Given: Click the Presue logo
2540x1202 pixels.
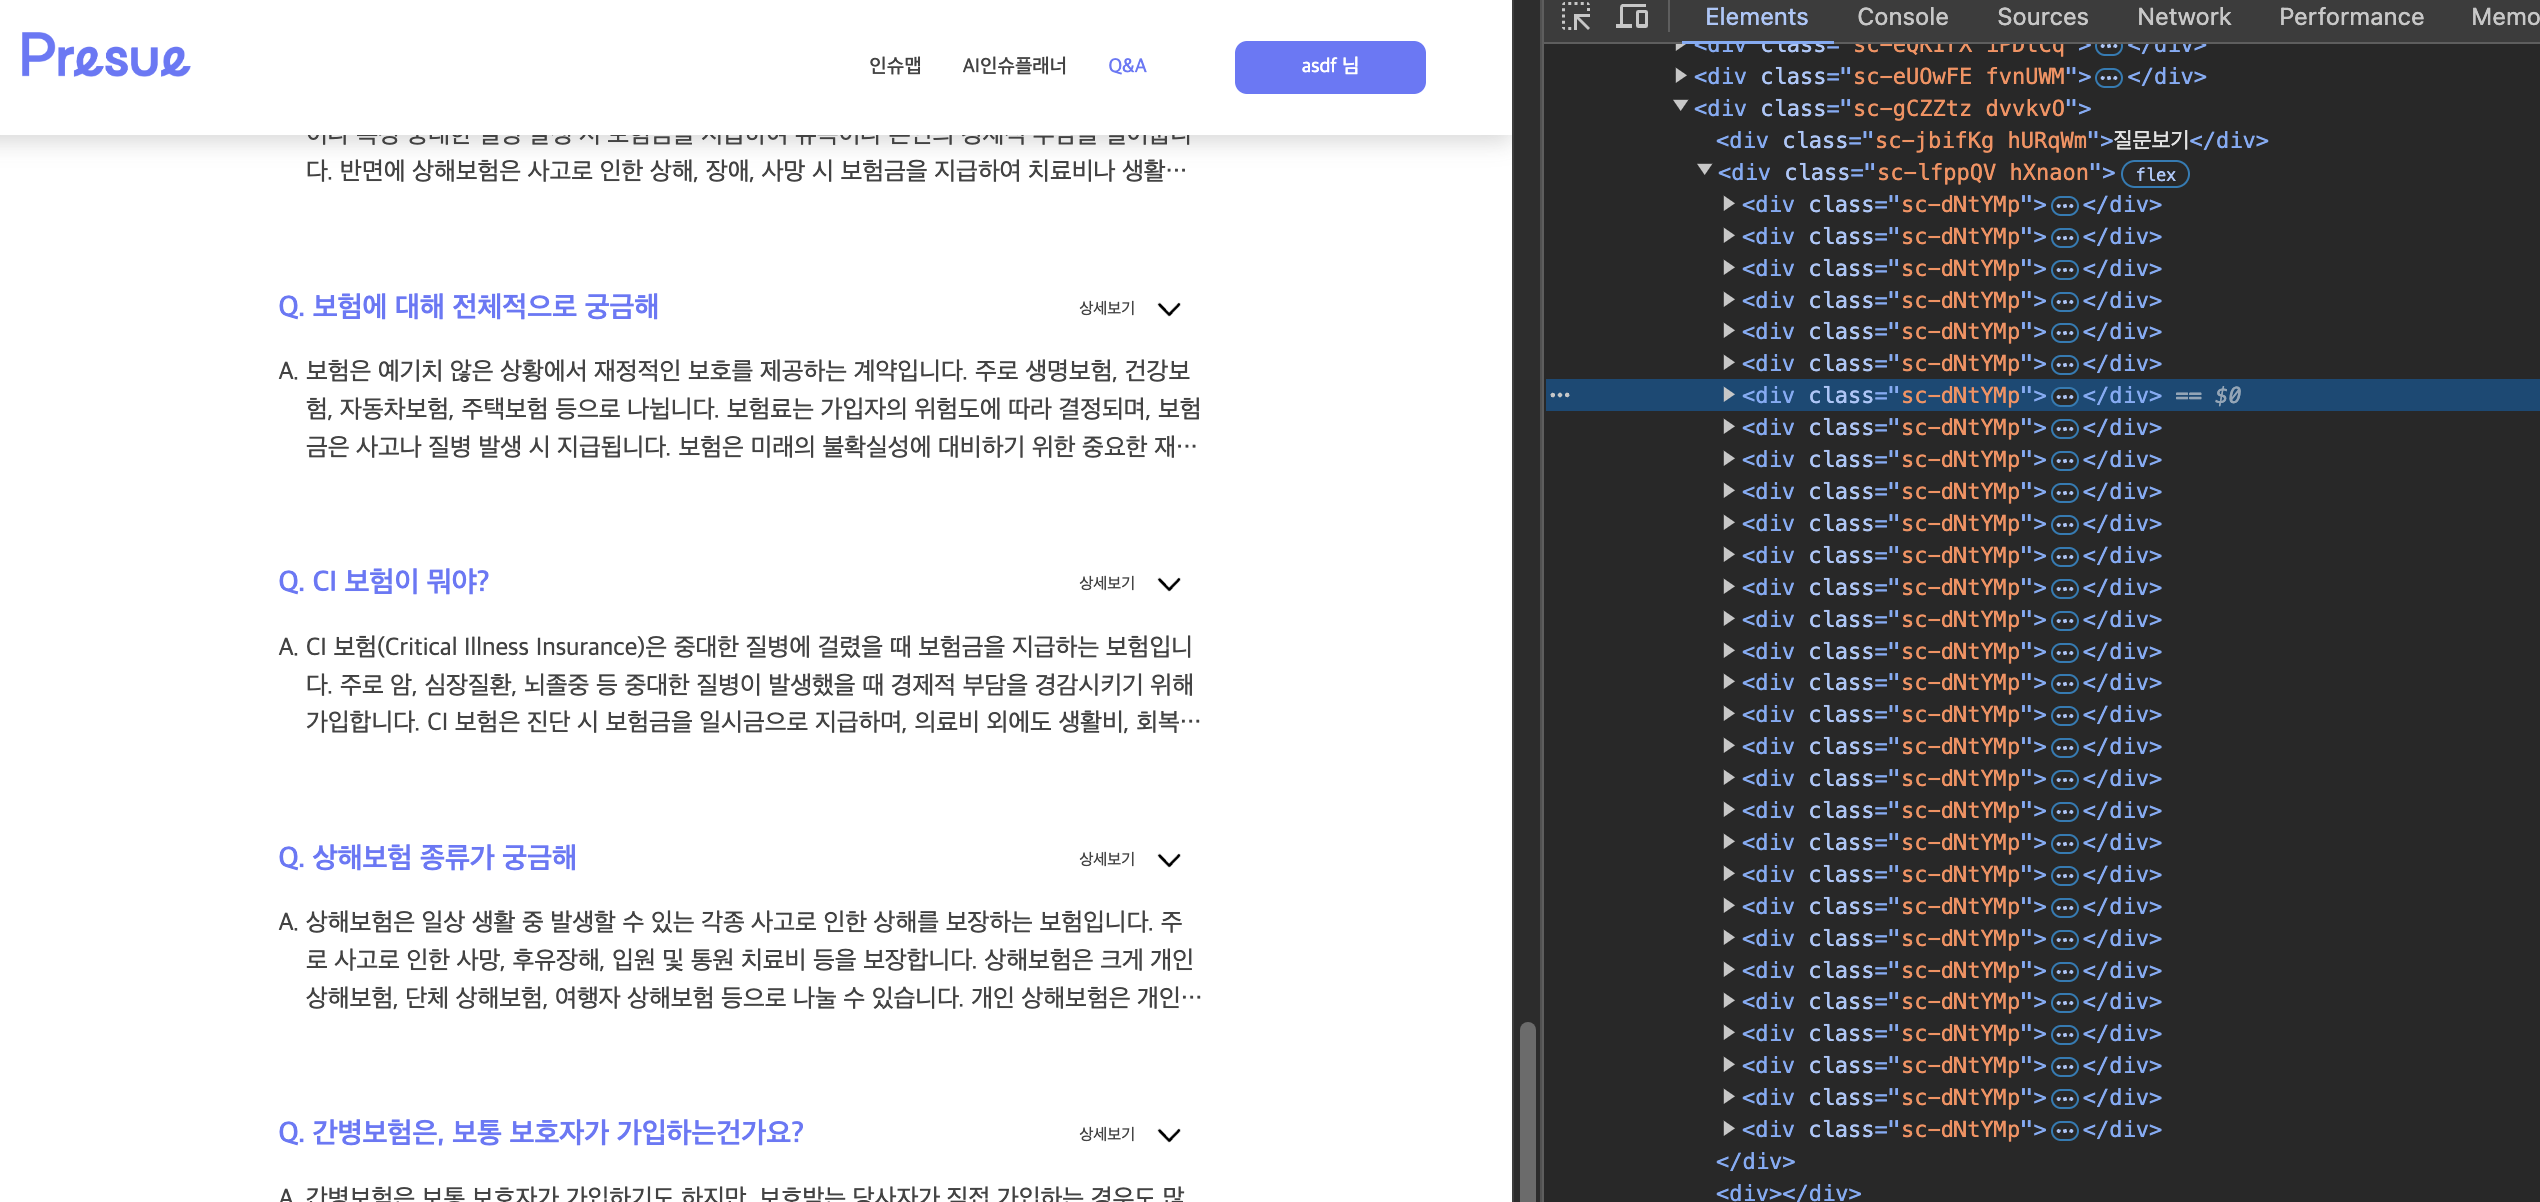Looking at the screenshot, I should (105, 56).
